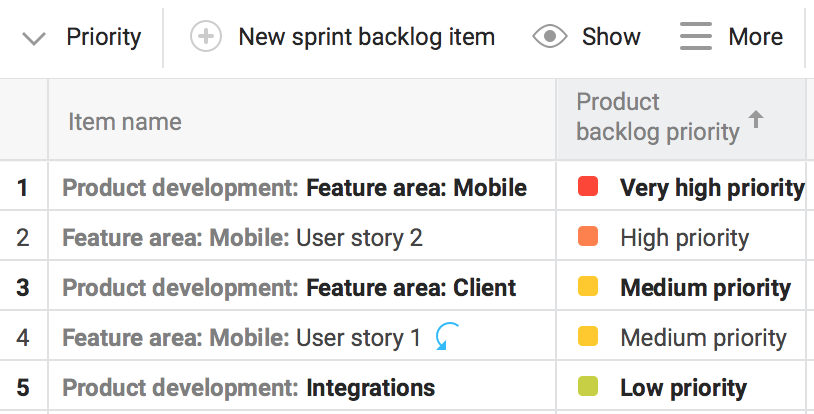Select the Item name column header
The height and width of the screenshot is (414, 814).
point(125,122)
